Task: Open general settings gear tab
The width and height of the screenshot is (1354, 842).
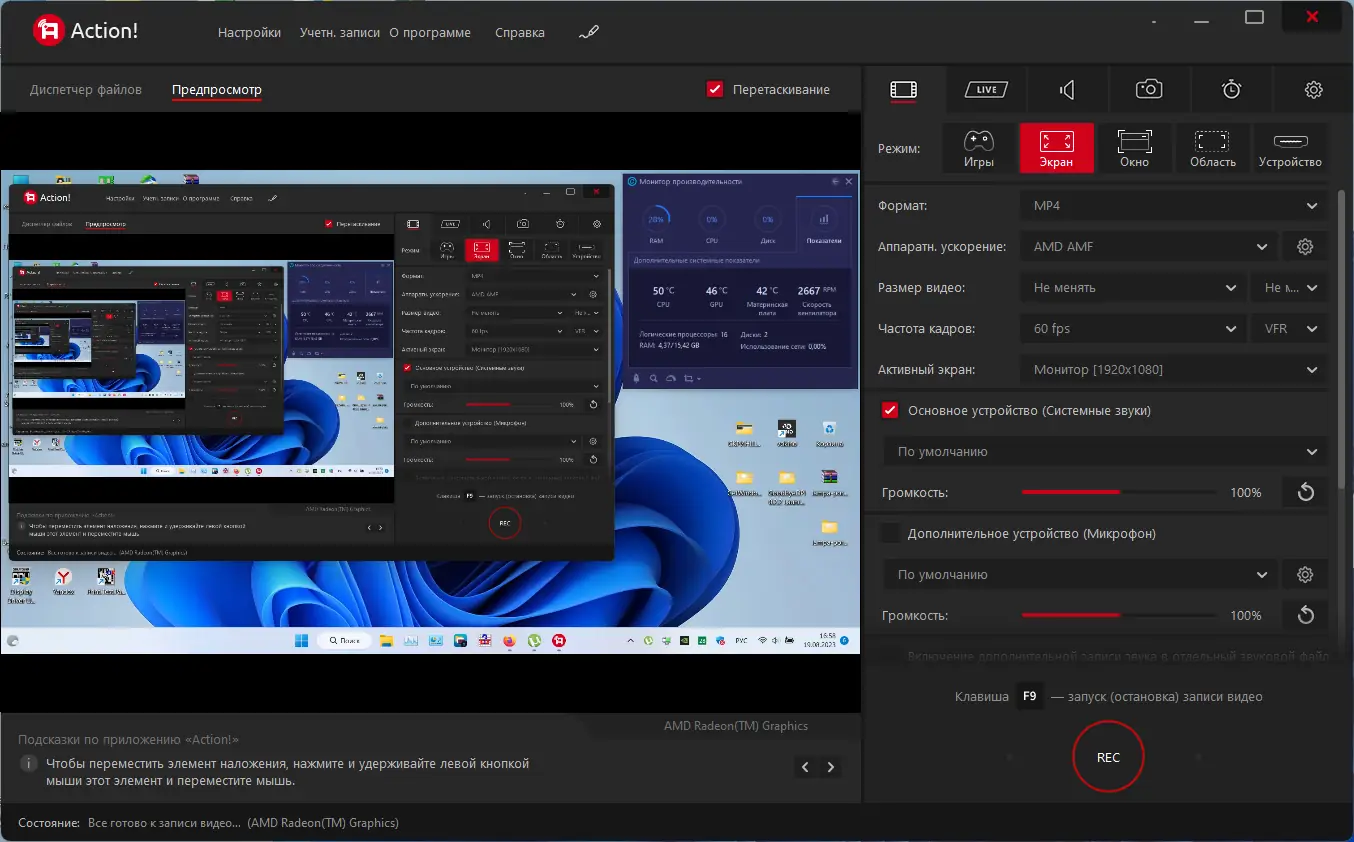Action: click(x=1313, y=89)
